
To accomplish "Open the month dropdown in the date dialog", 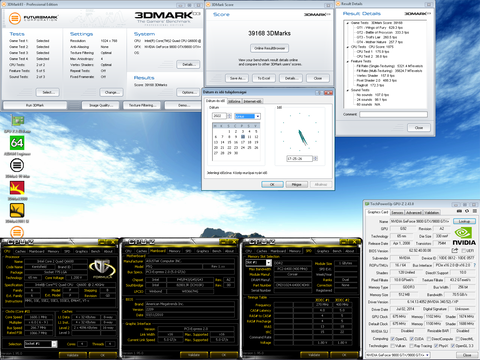I will (247, 116).
